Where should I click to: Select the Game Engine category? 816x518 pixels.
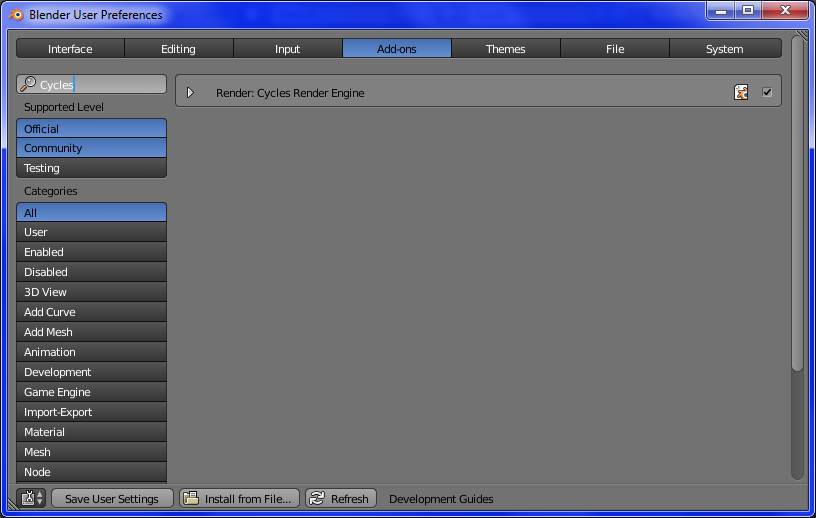(x=92, y=392)
